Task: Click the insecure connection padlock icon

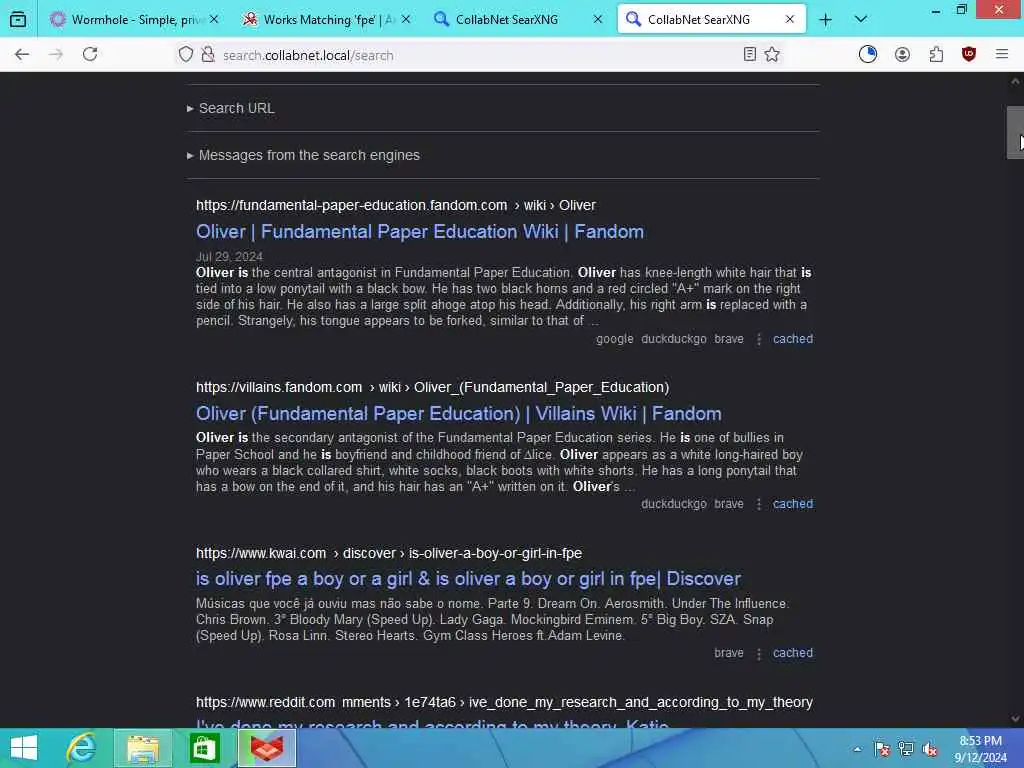Action: pyautogui.click(x=208, y=55)
